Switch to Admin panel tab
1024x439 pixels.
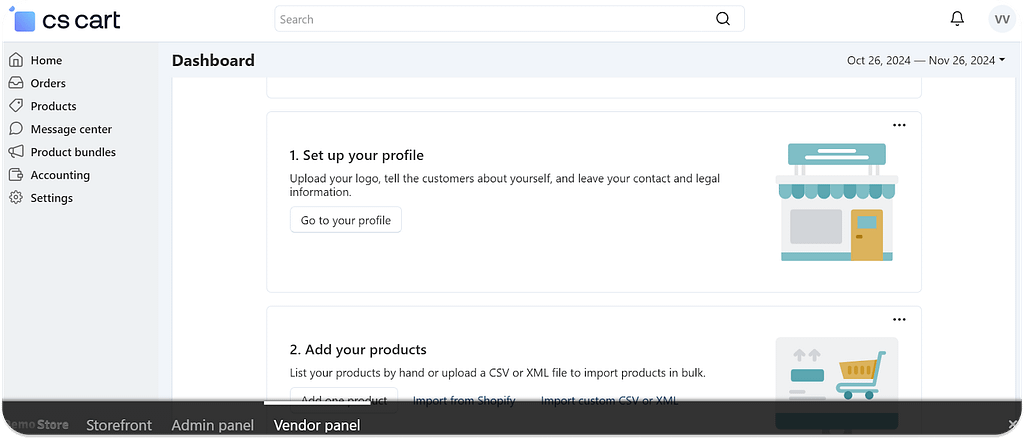[x=212, y=425]
